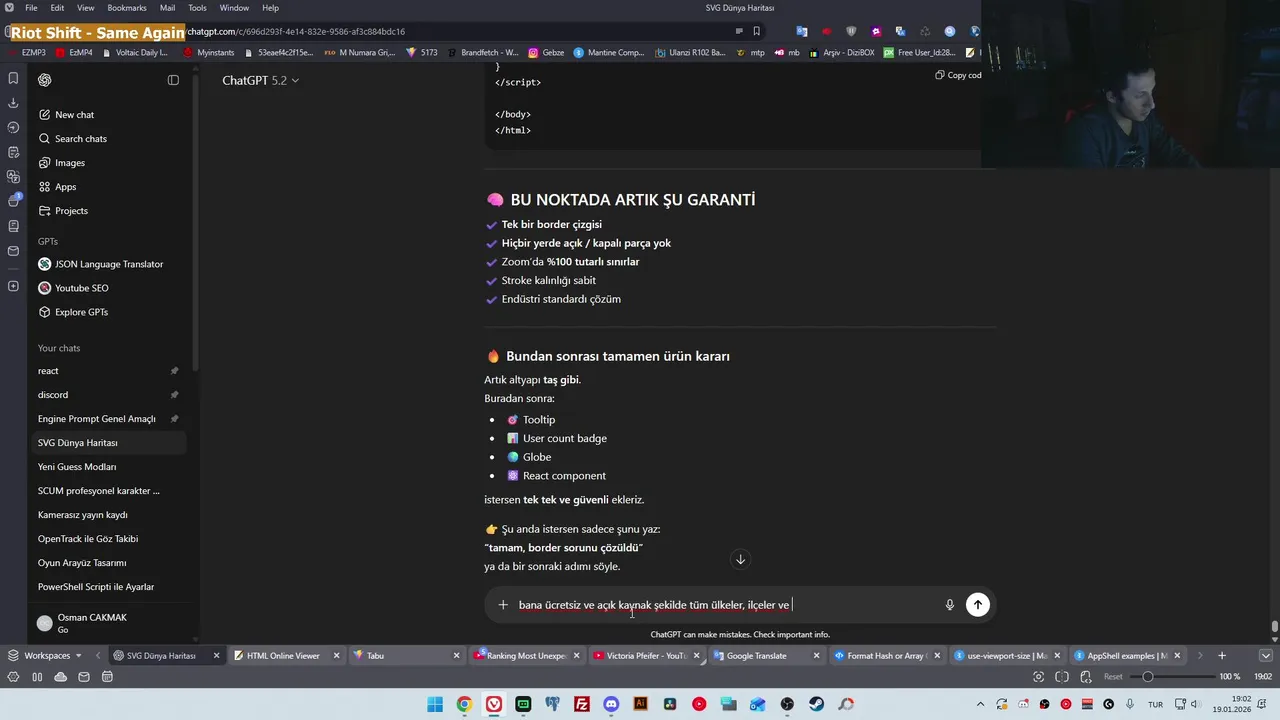Open the Edit menu
Screen dimensions: 1280x720
click(x=57, y=8)
